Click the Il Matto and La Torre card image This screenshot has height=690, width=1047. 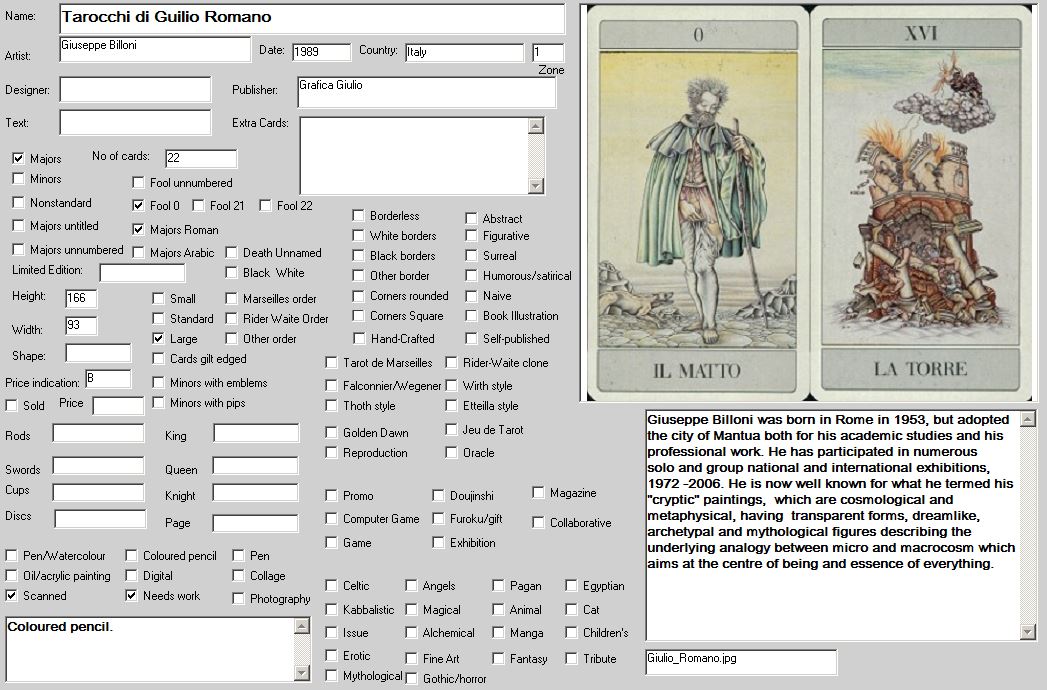point(808,203)
